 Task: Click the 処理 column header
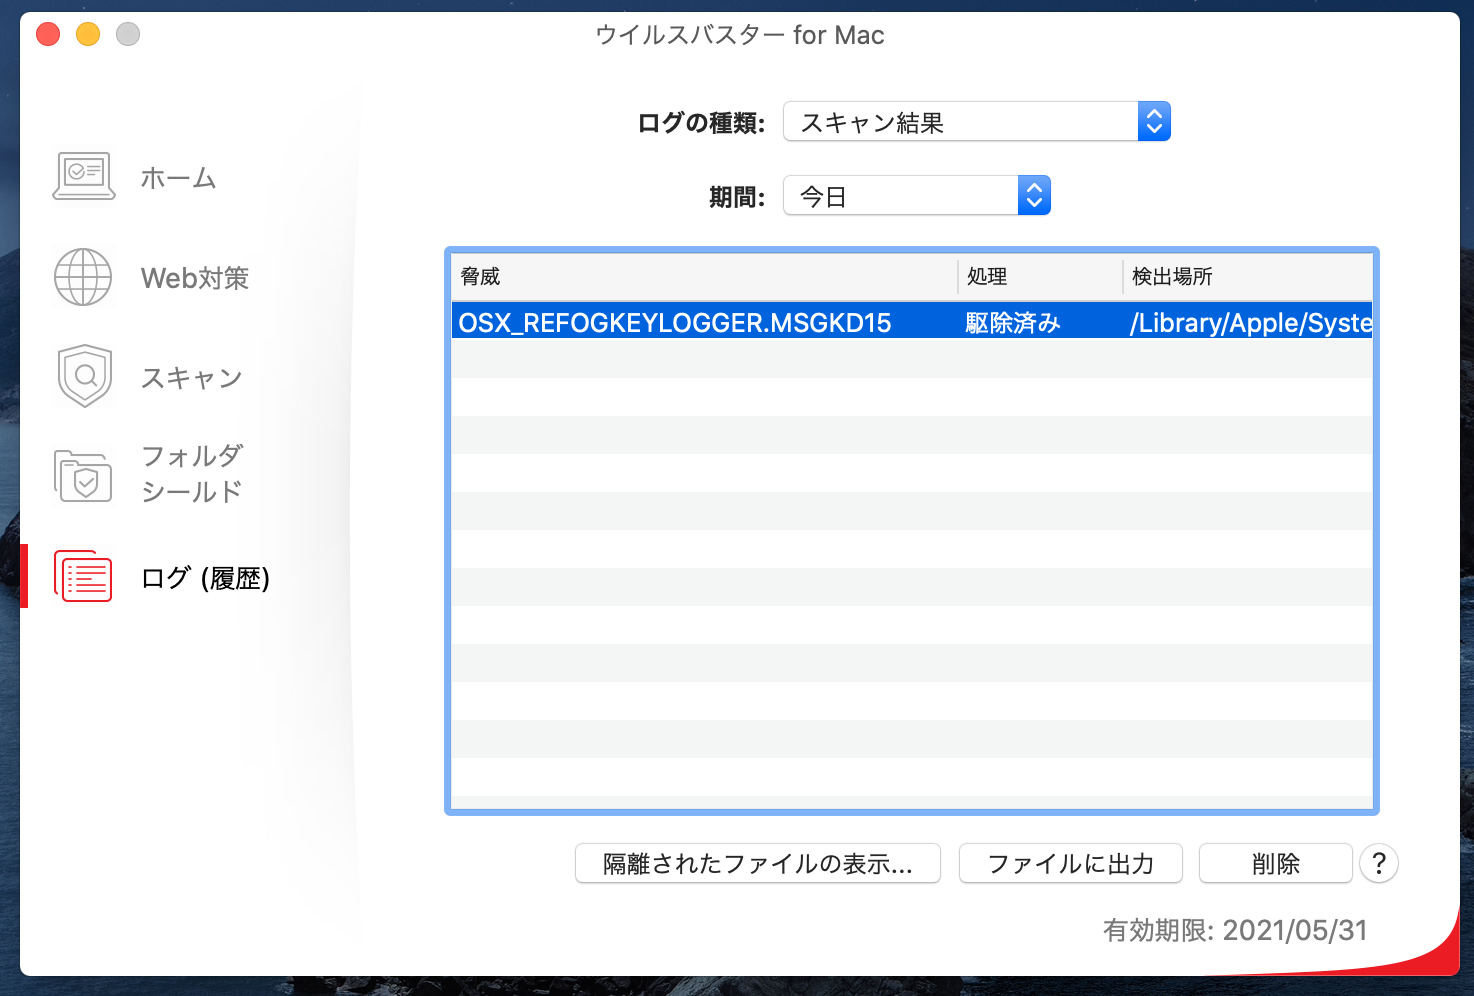pyautogui.click(x=1038, y=277)
